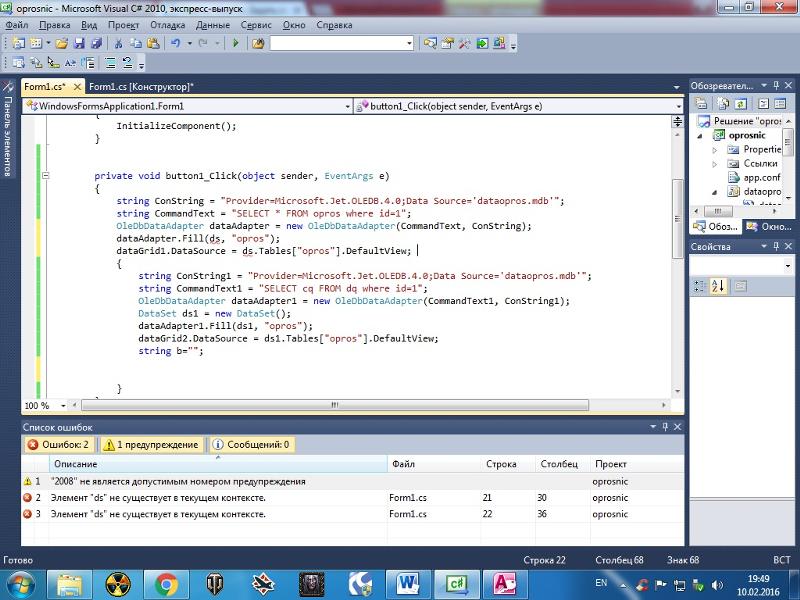Click the Paste clipboard icon
This screenshot has width=800, height=600.
[x=151, y=44]
